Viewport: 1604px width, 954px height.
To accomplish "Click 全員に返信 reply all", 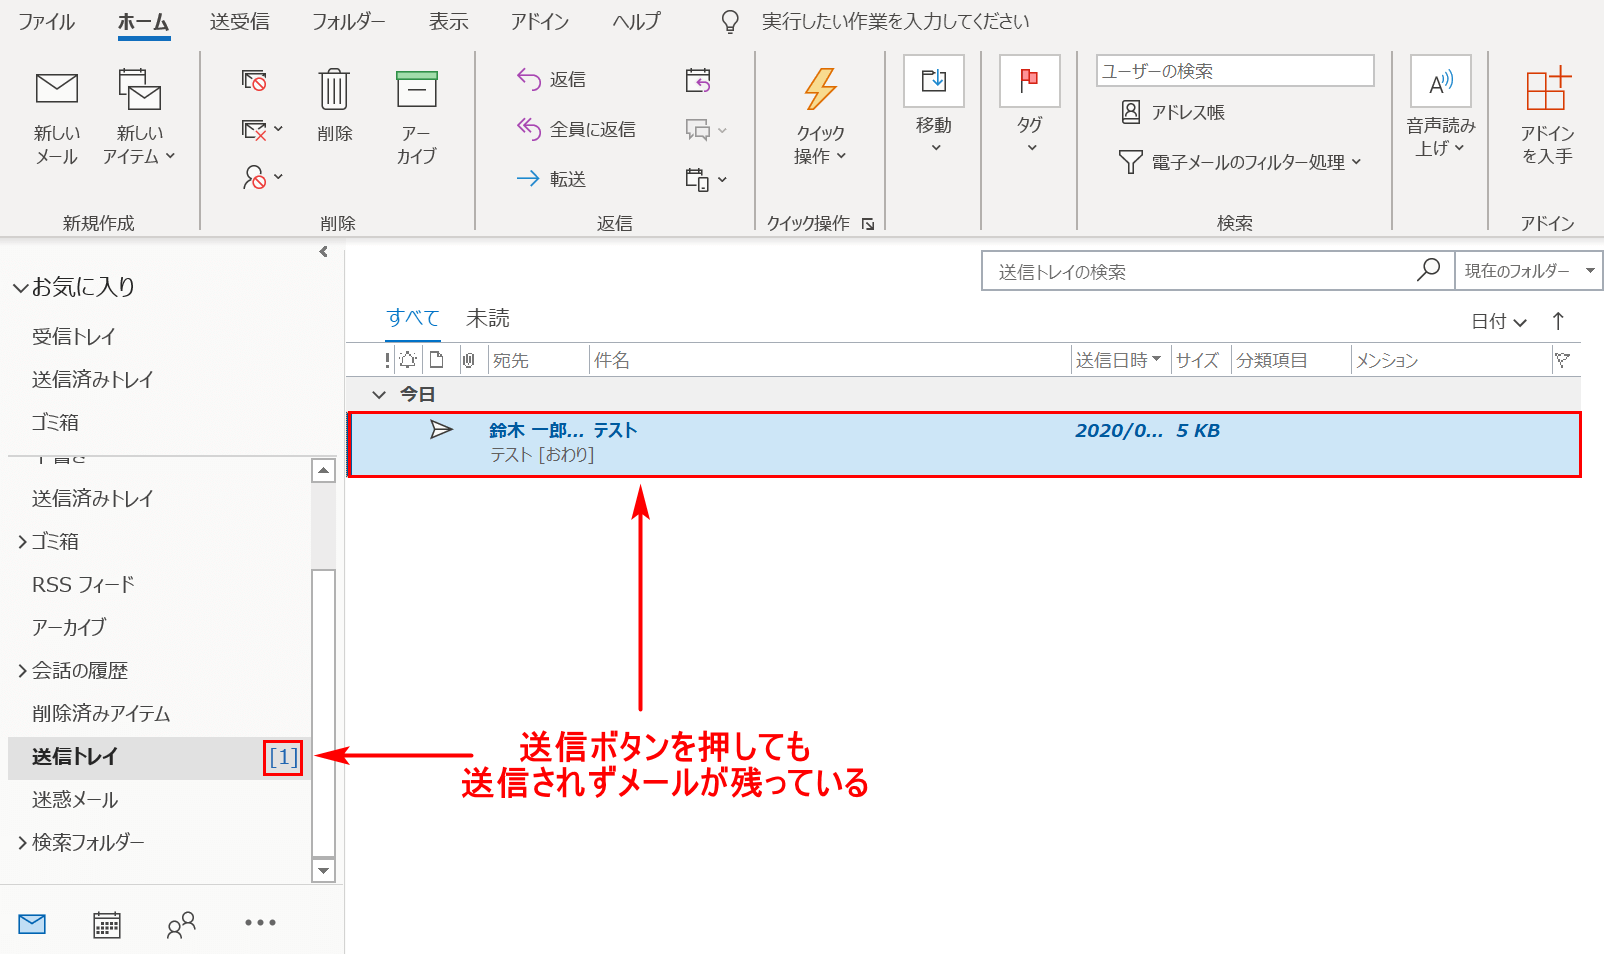I will coord(576,129).
